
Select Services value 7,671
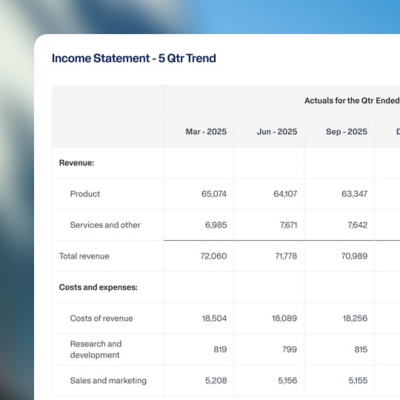[x=289, y=225]
